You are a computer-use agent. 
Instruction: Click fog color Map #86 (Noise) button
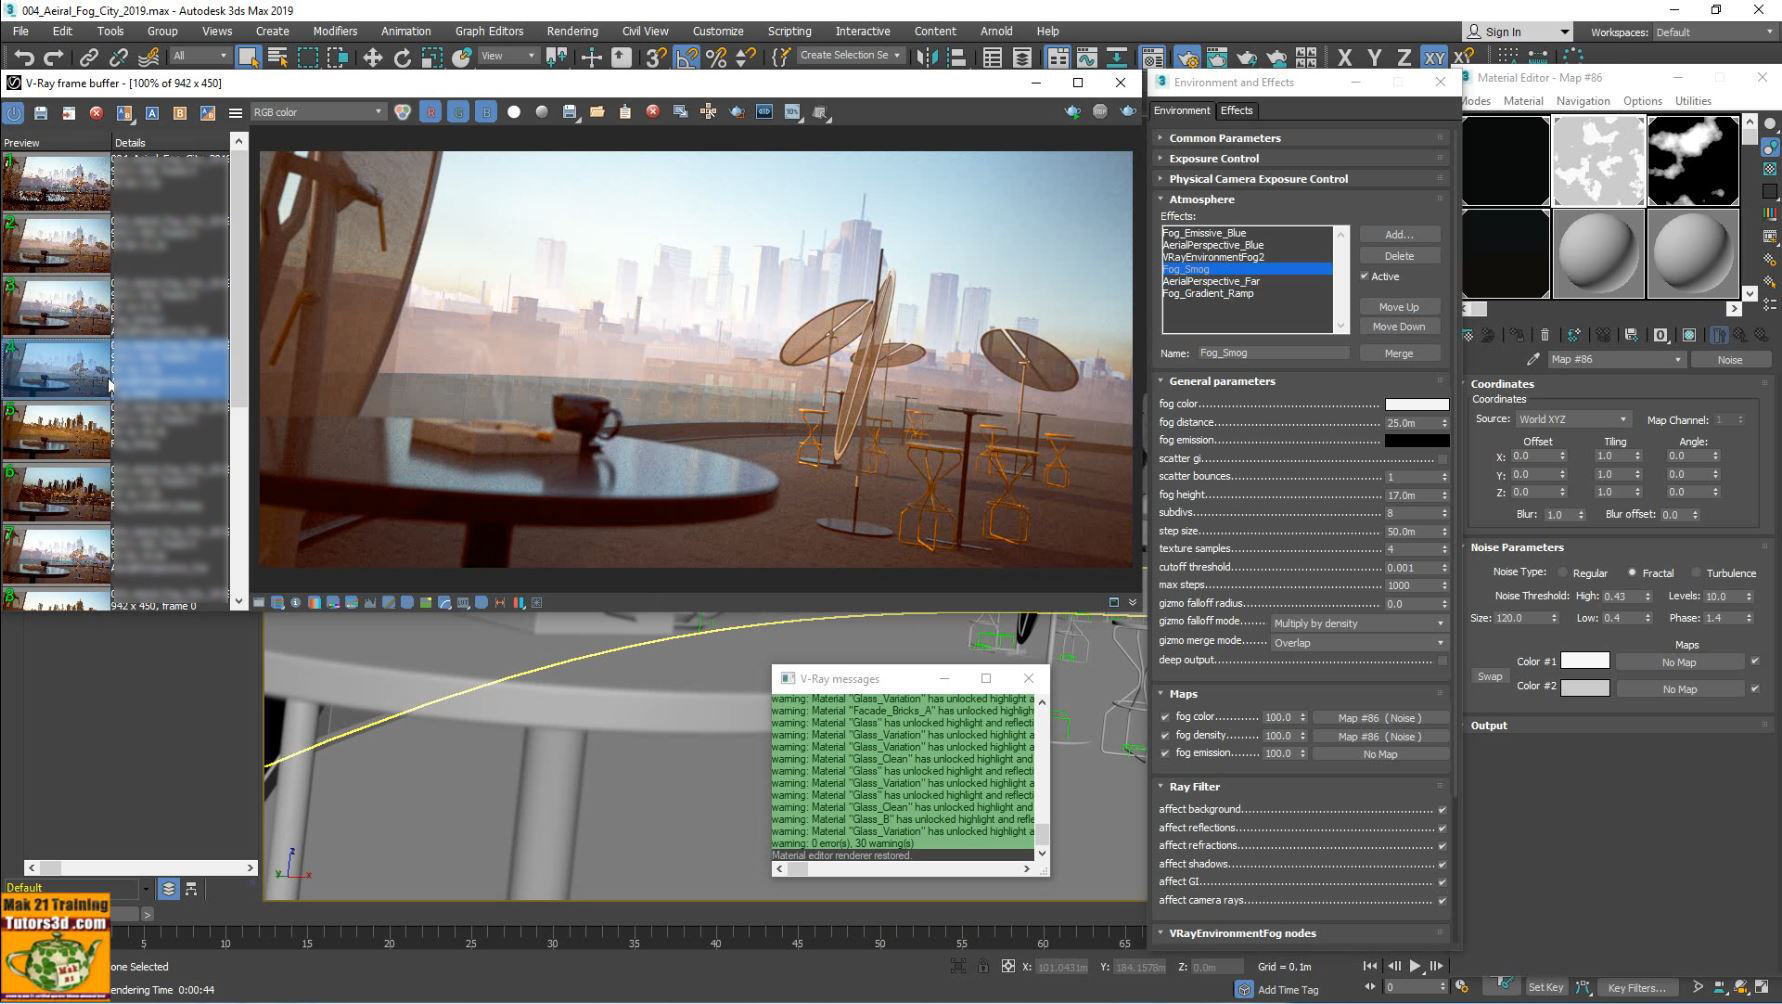[1380, 718]
